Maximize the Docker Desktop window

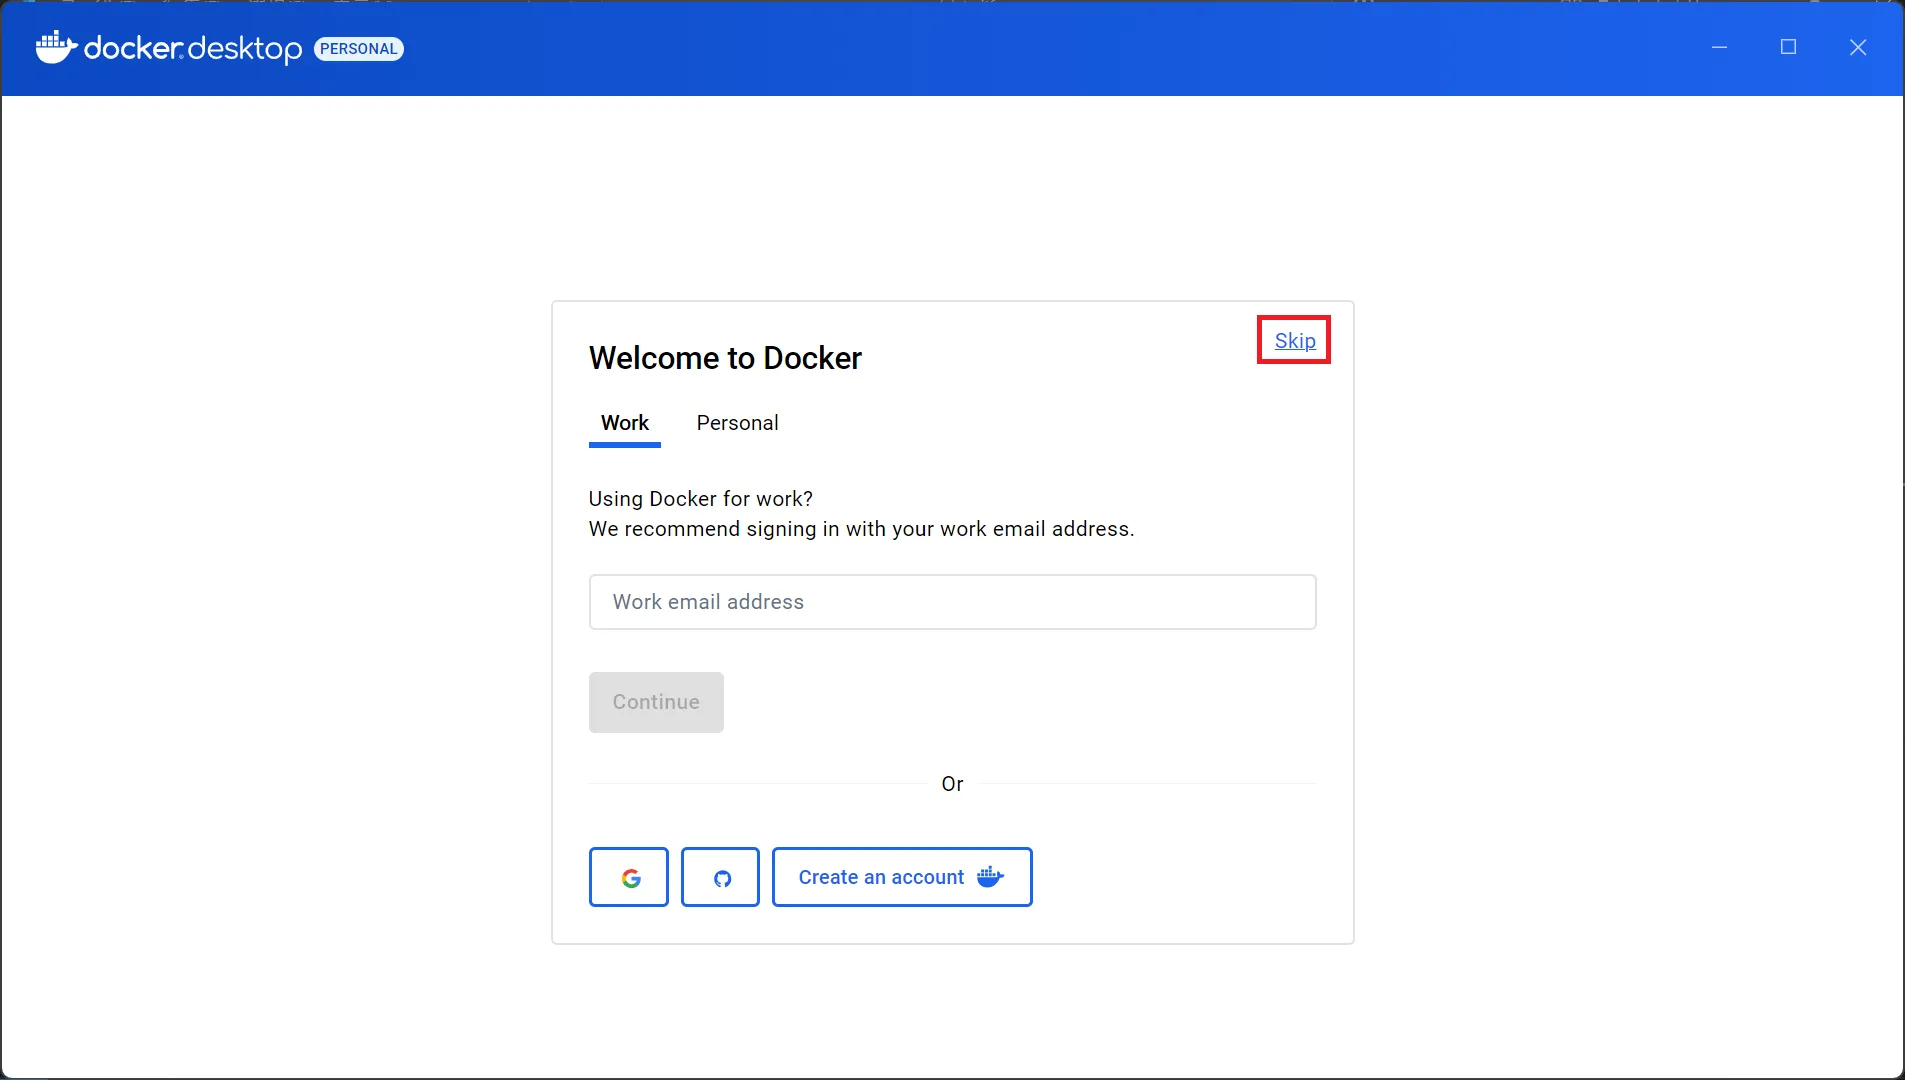point(1788,47)
